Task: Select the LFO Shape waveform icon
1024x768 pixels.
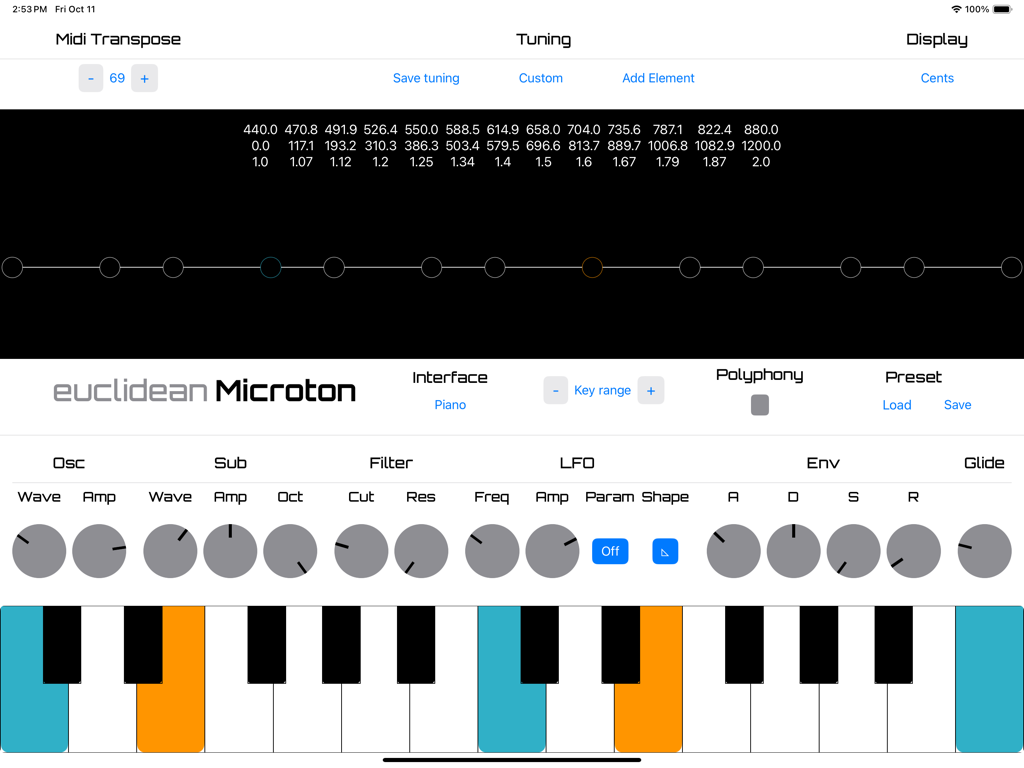Action: (663, 551)
